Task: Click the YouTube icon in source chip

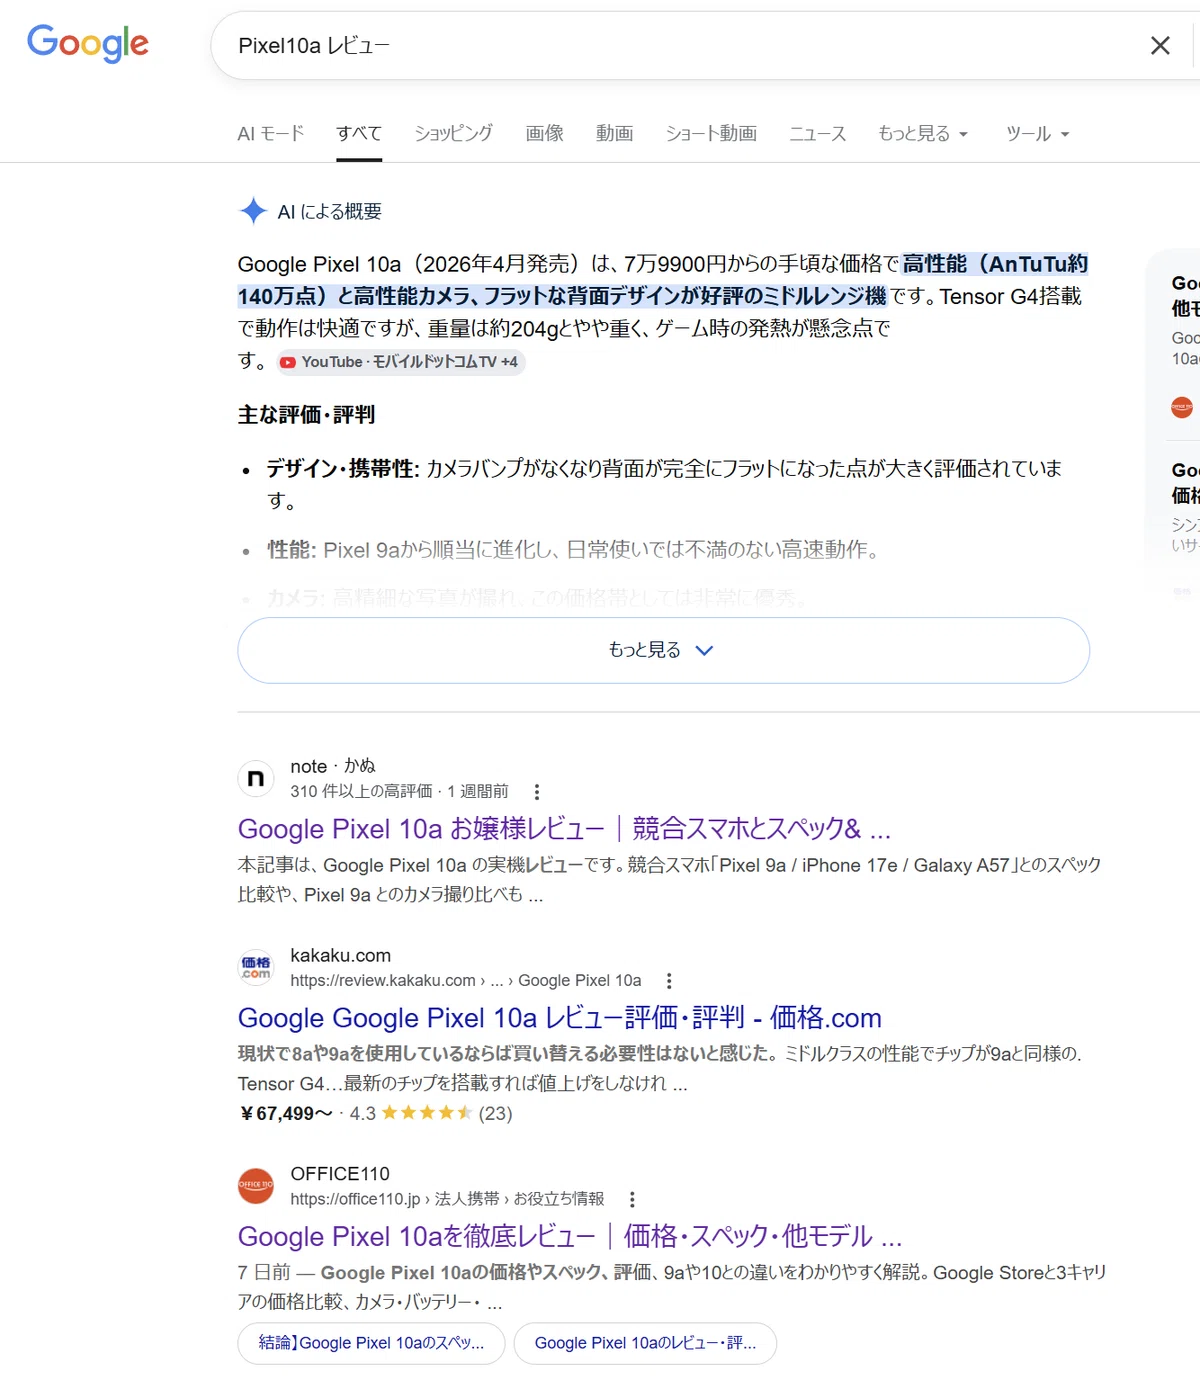Action: pos(288,362)
